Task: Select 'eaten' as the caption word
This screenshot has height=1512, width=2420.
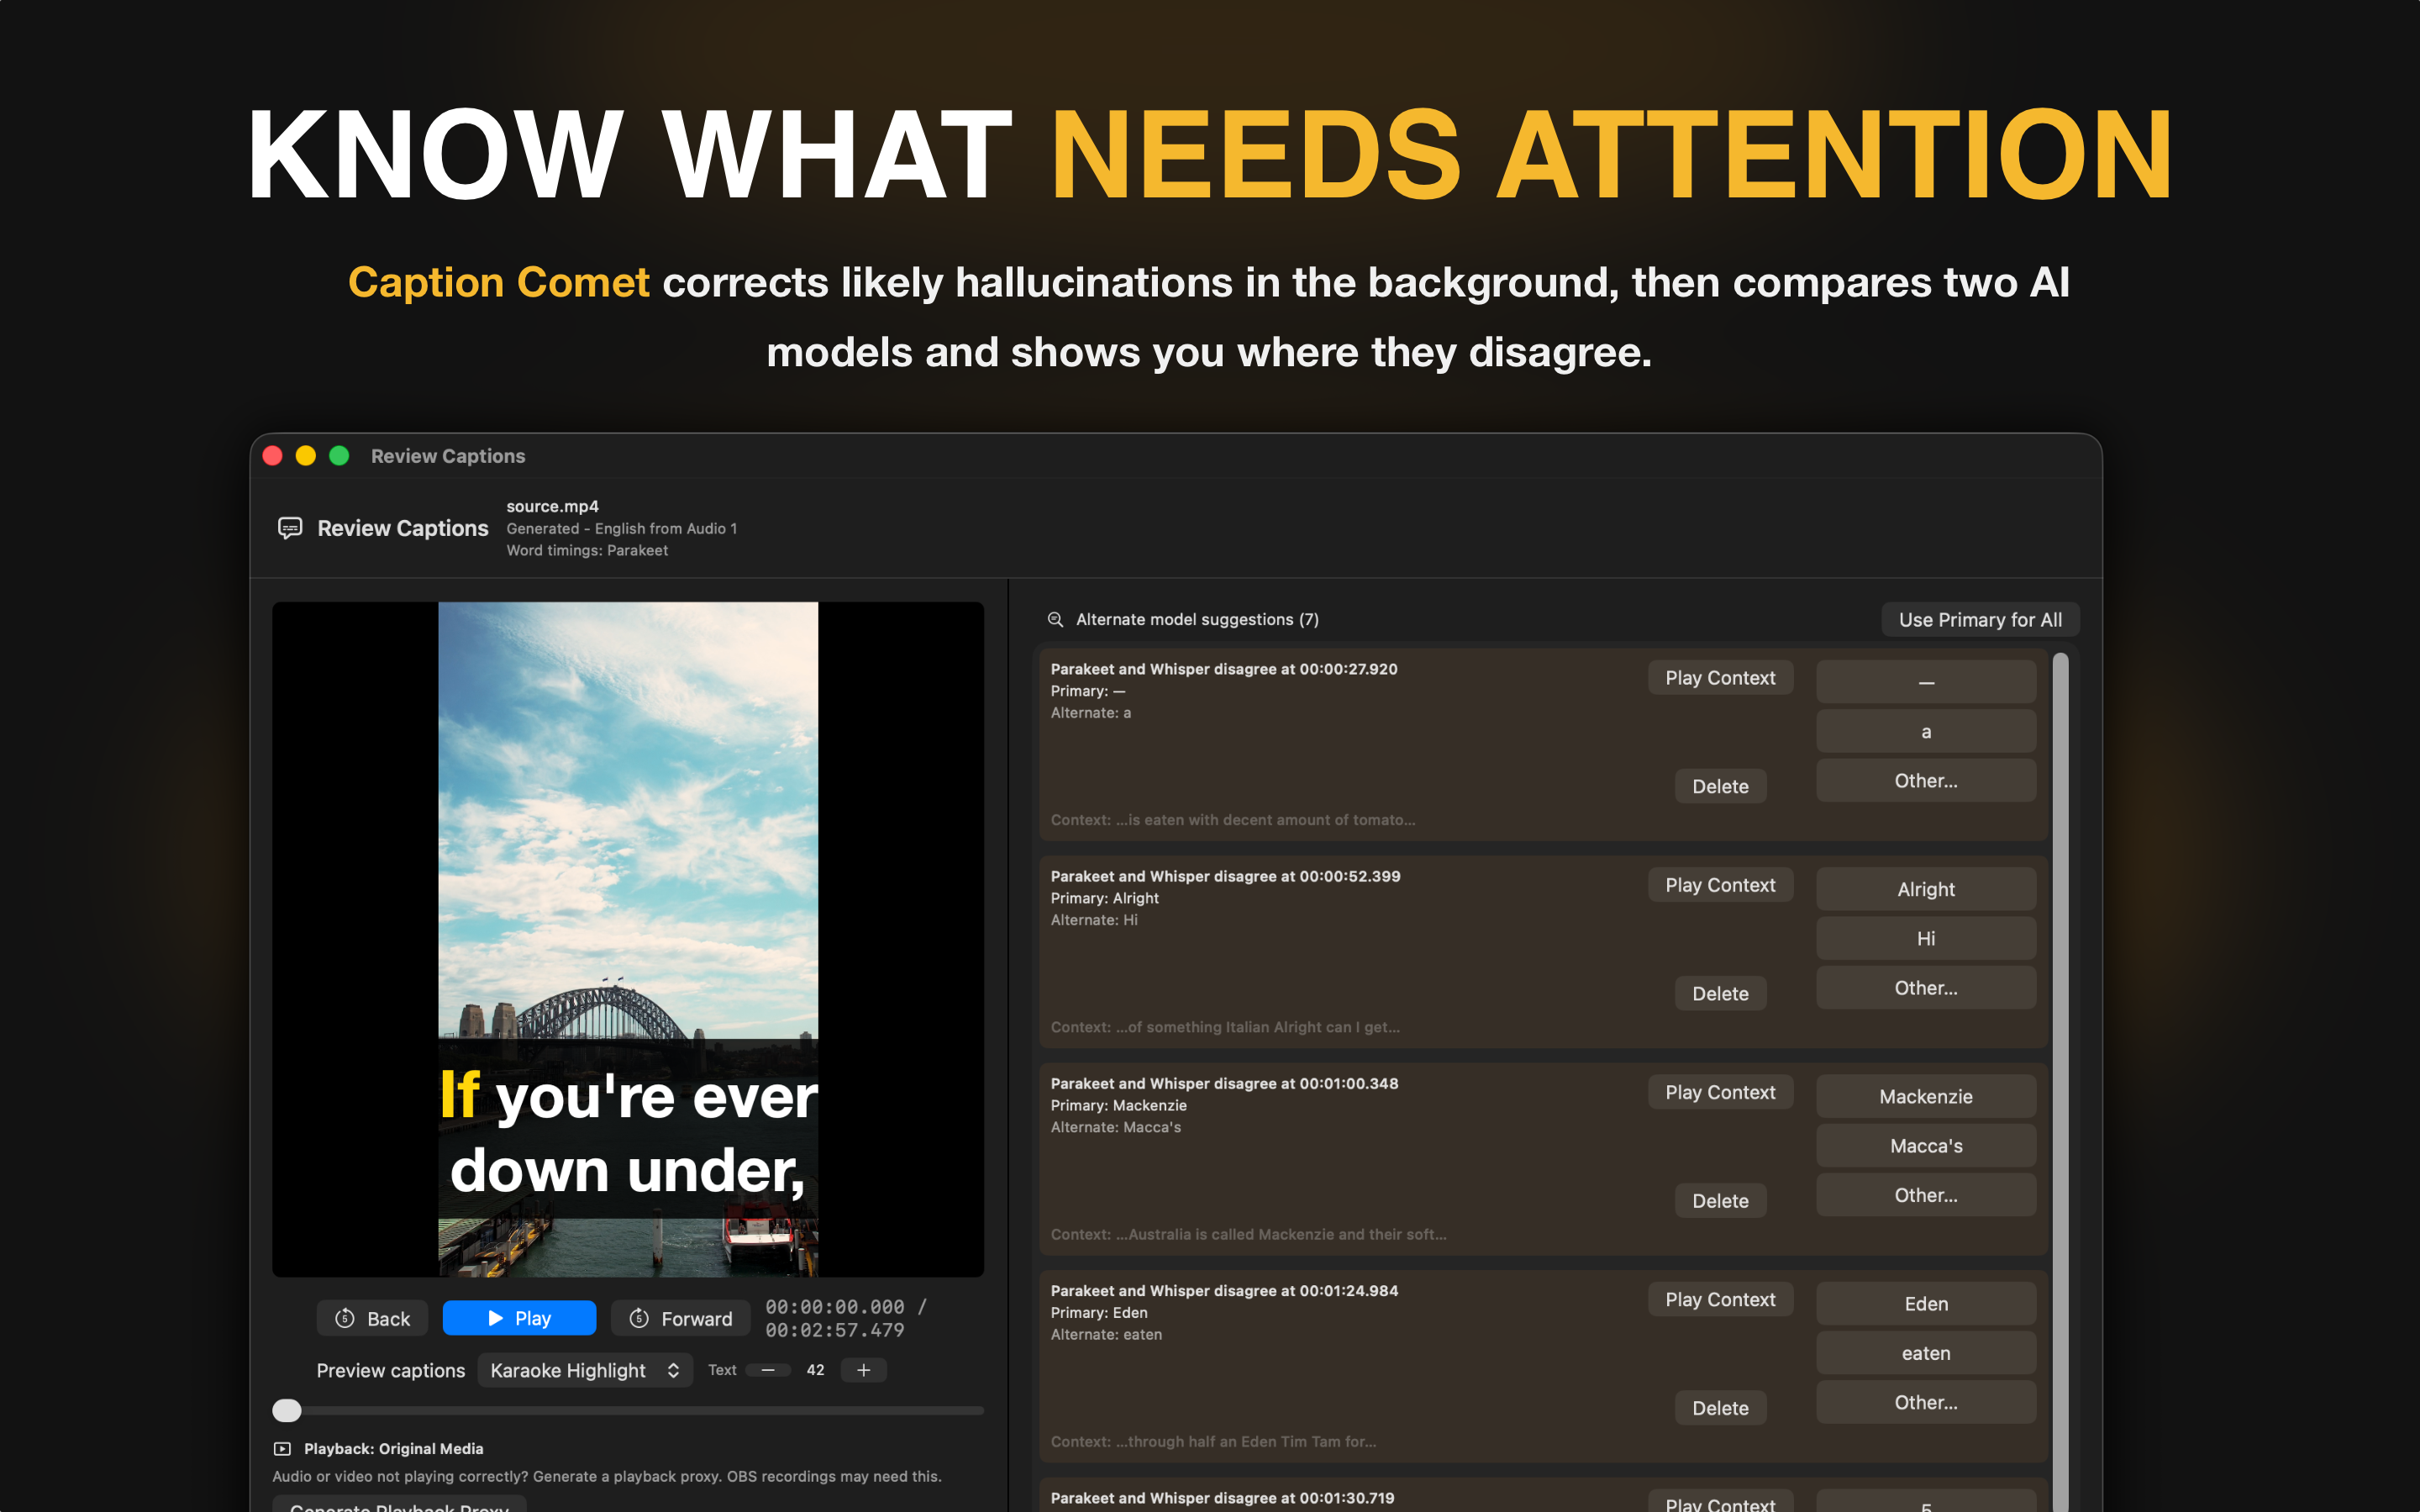Action: [x=1926, y=1352]
